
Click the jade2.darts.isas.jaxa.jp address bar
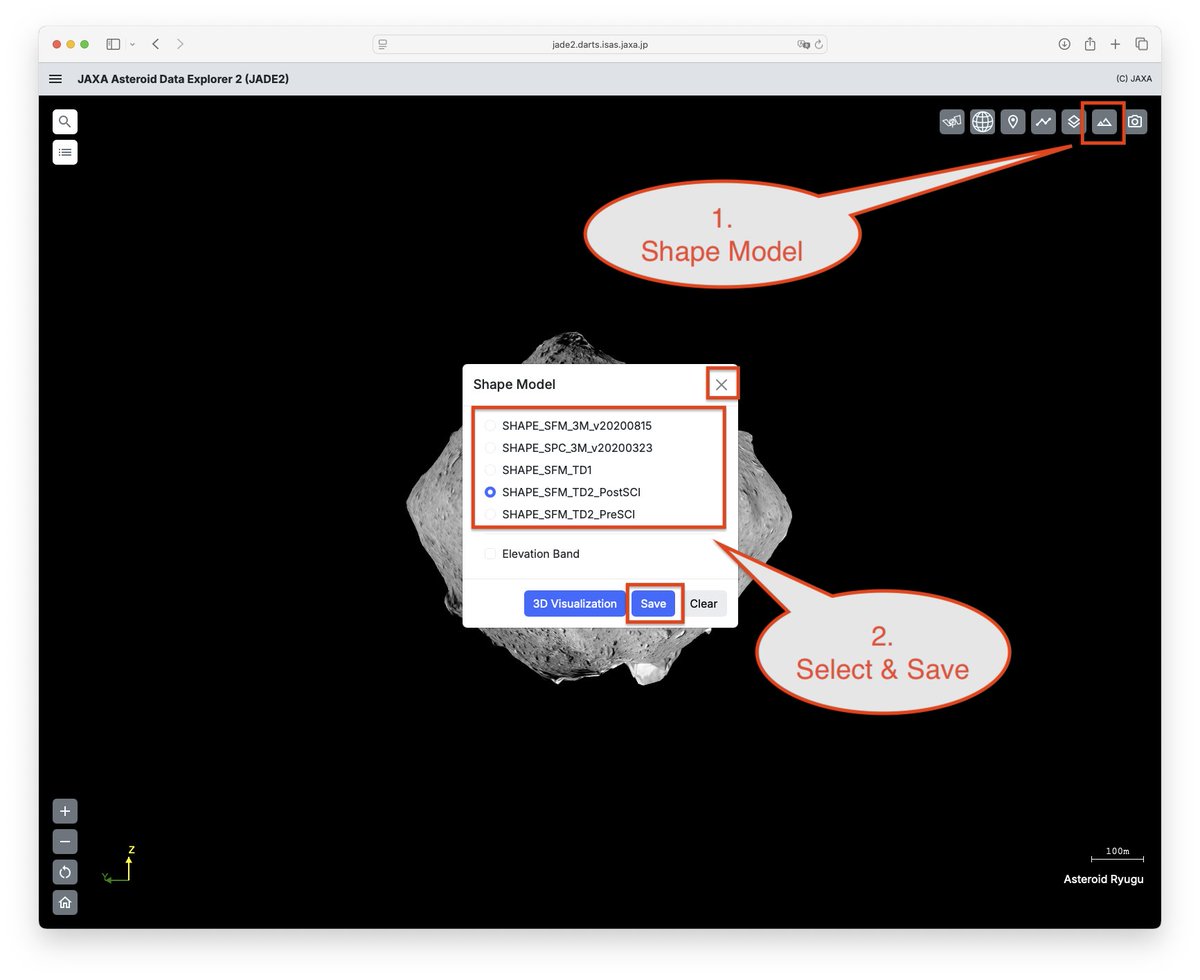click(x=600, y=45)
